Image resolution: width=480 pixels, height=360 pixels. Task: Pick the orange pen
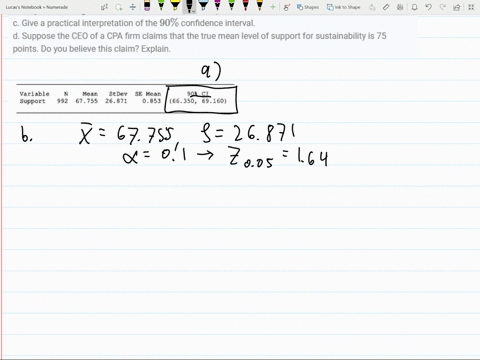259,6
